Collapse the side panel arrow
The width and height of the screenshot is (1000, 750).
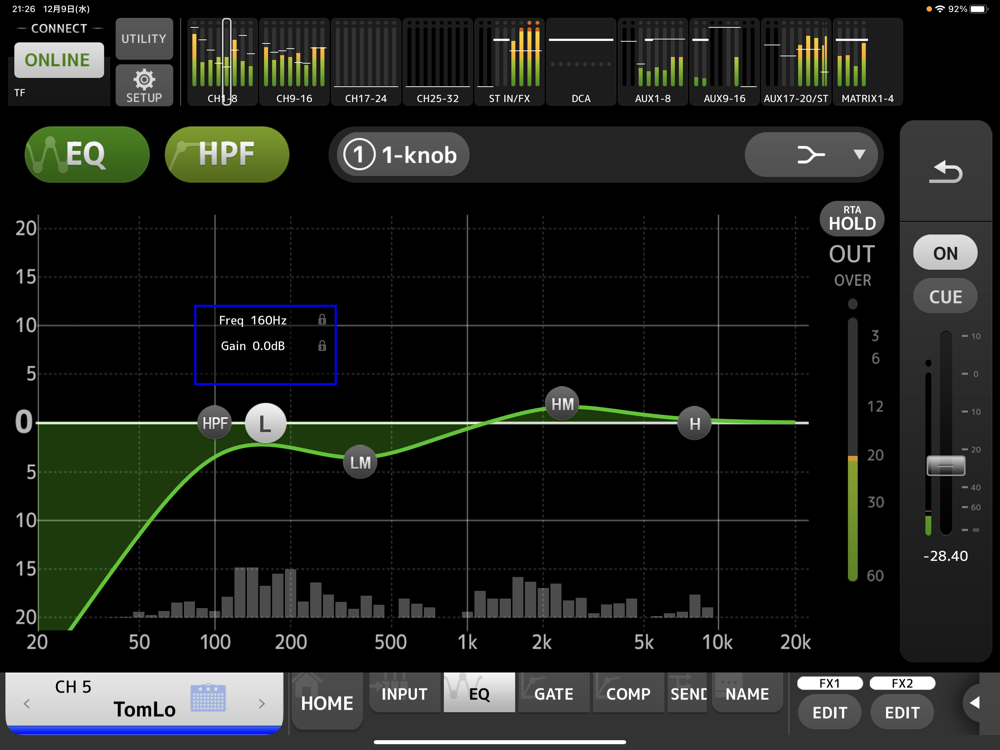(x=975, y=703)
